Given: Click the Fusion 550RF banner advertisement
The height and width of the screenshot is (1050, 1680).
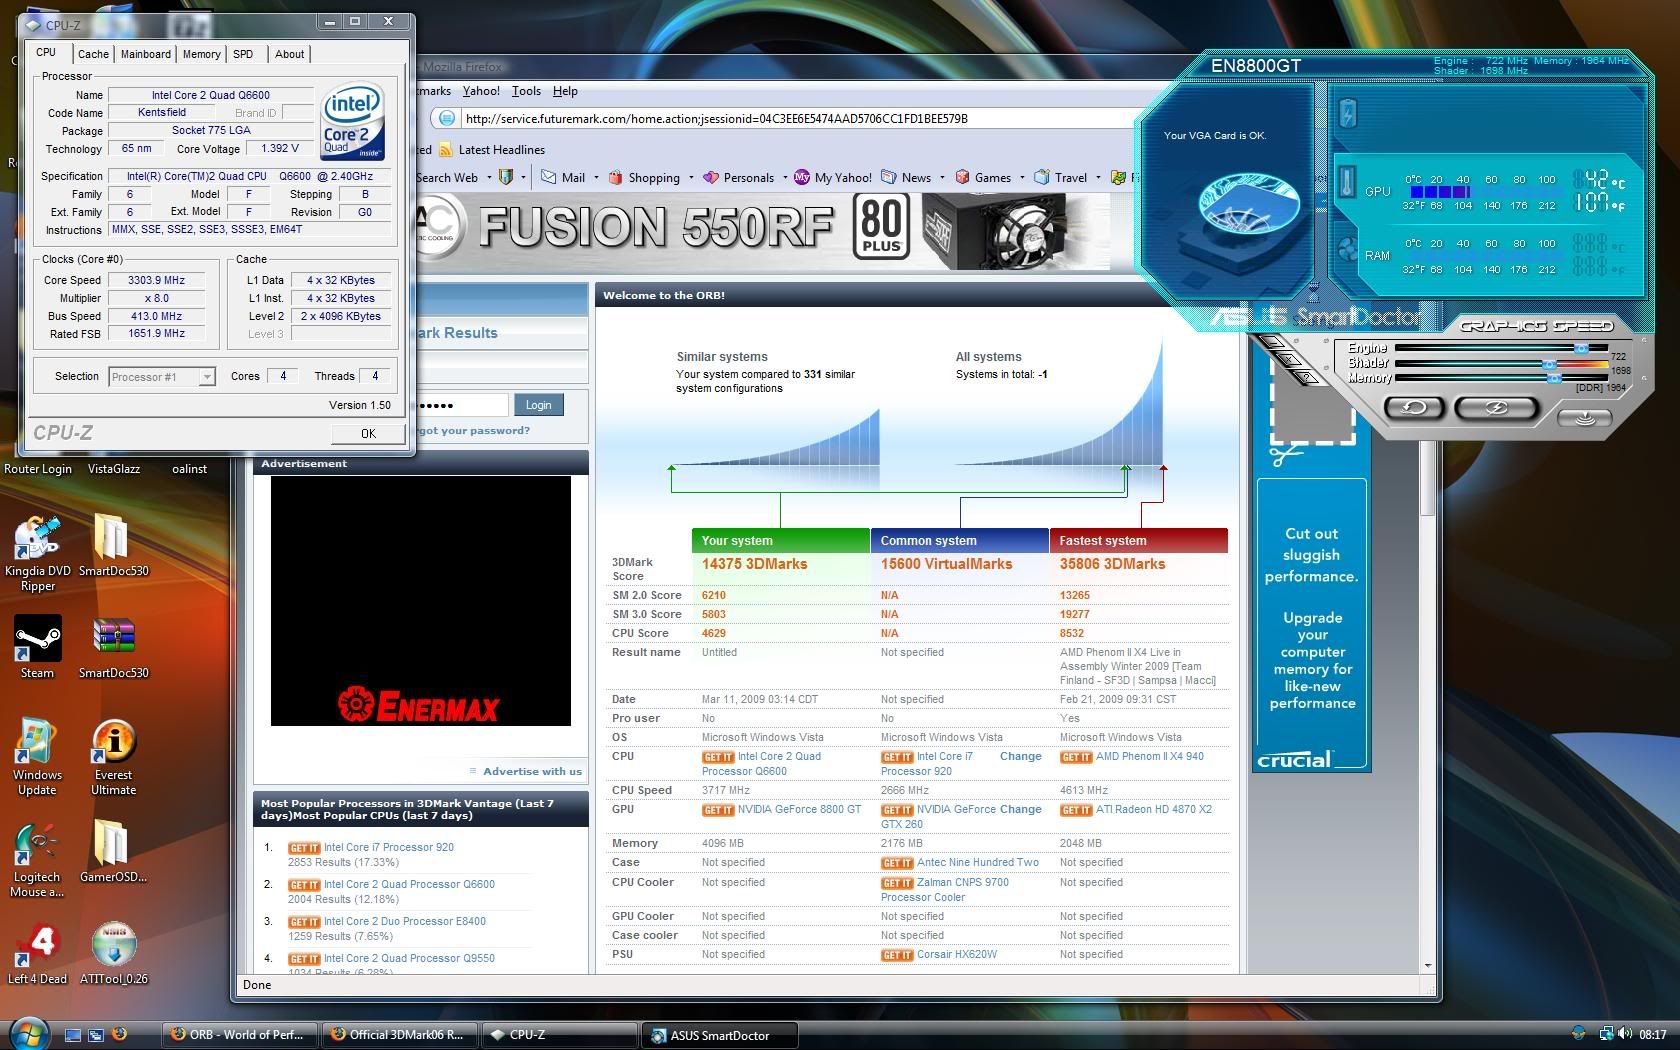Looking at the screenshot, I should [x=763, y=230].
